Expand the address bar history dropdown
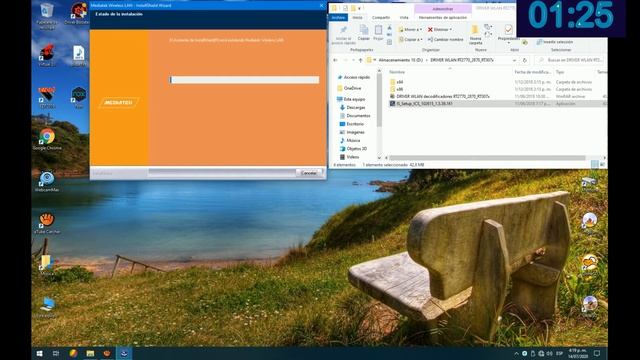 tap(514, 60)
